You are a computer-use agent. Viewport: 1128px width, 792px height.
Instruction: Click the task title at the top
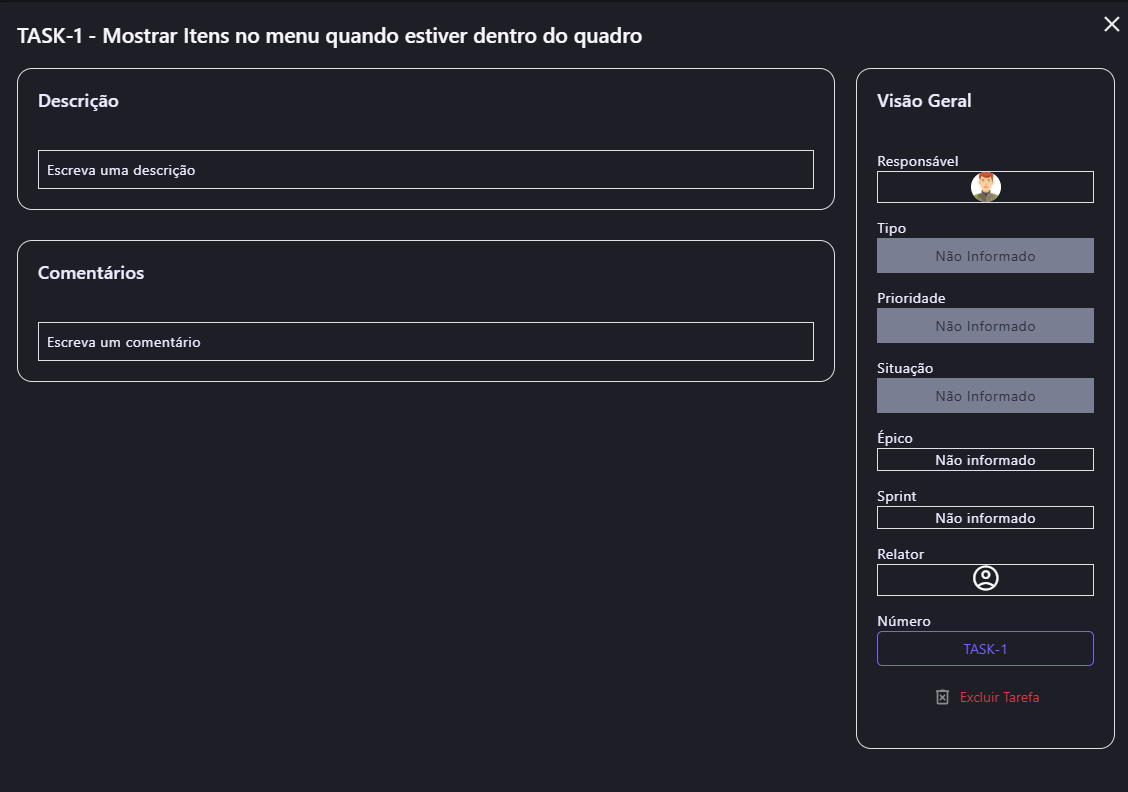[329, 37]
